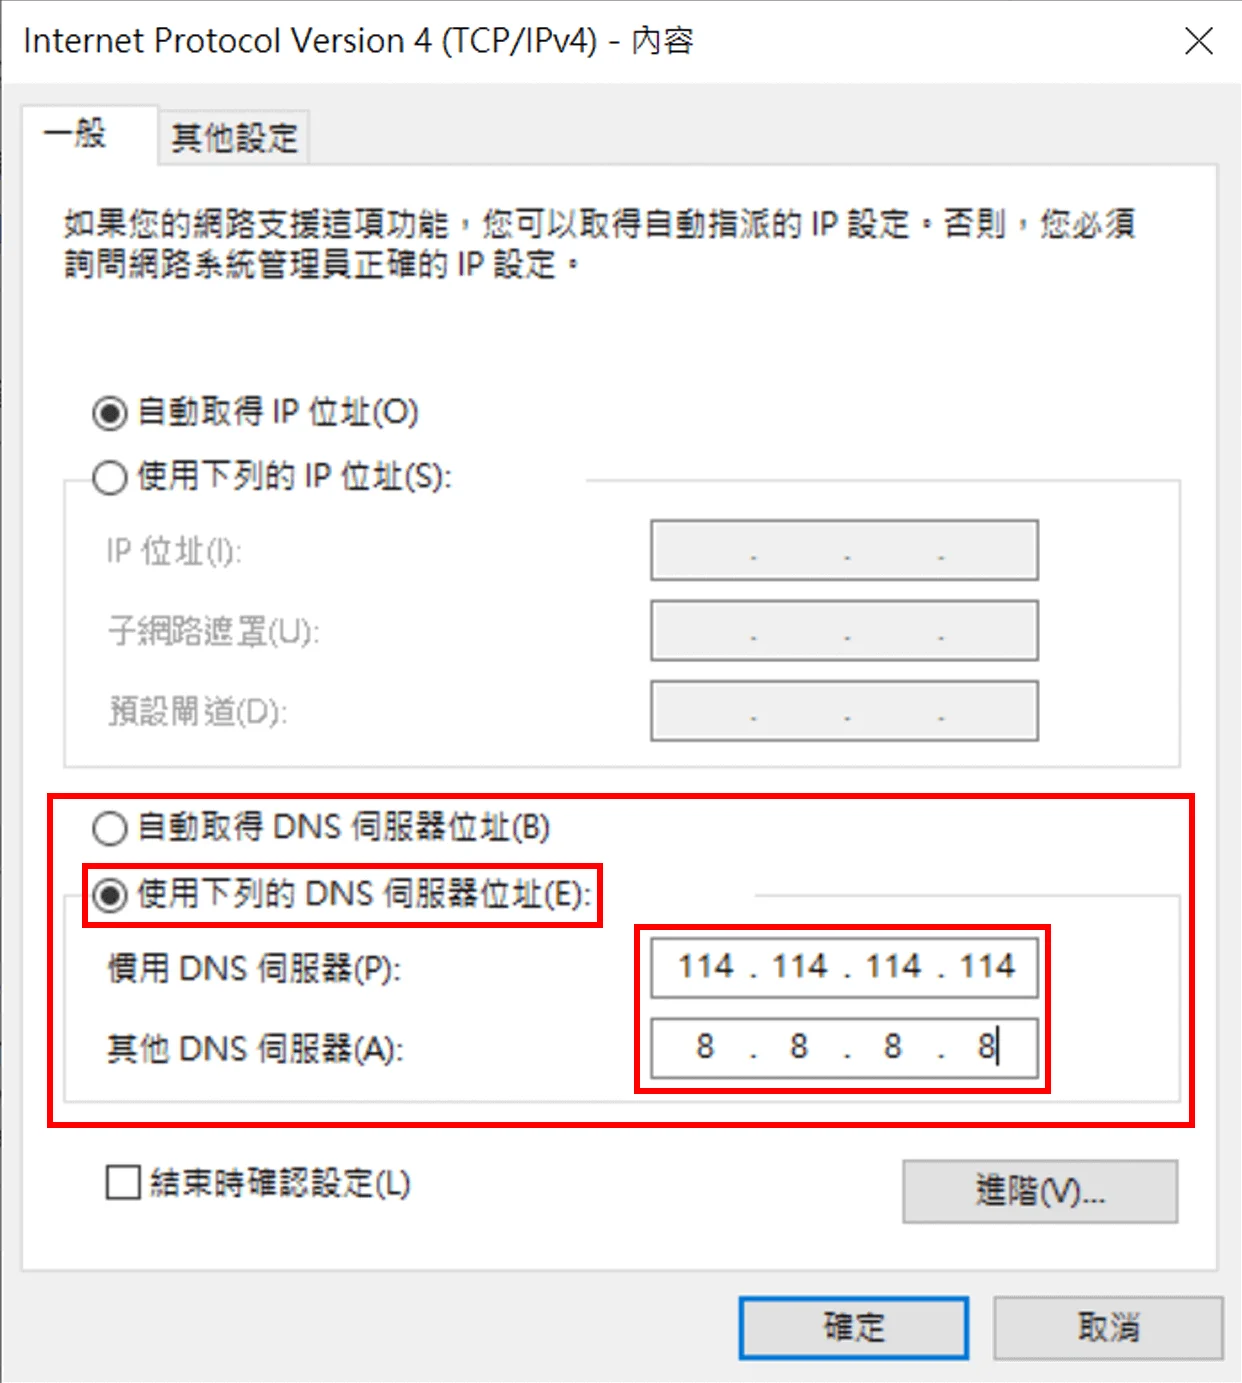
Task: Select 使用下列的 IP 位址 radio button
Action: click(x=110, y=477)
